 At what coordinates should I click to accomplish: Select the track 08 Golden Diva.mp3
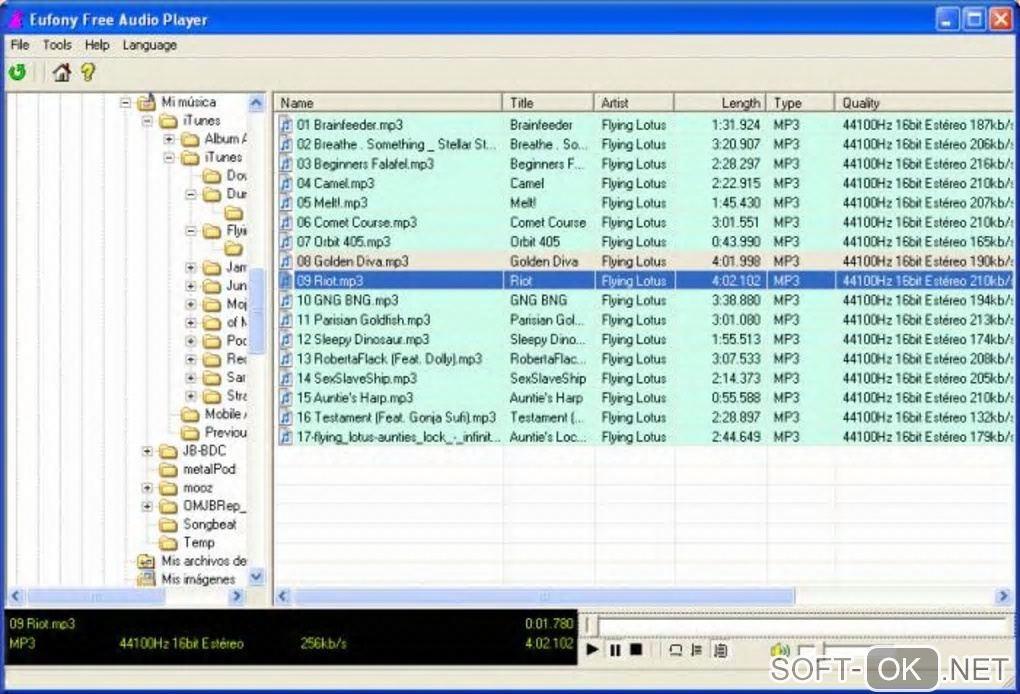645,261
